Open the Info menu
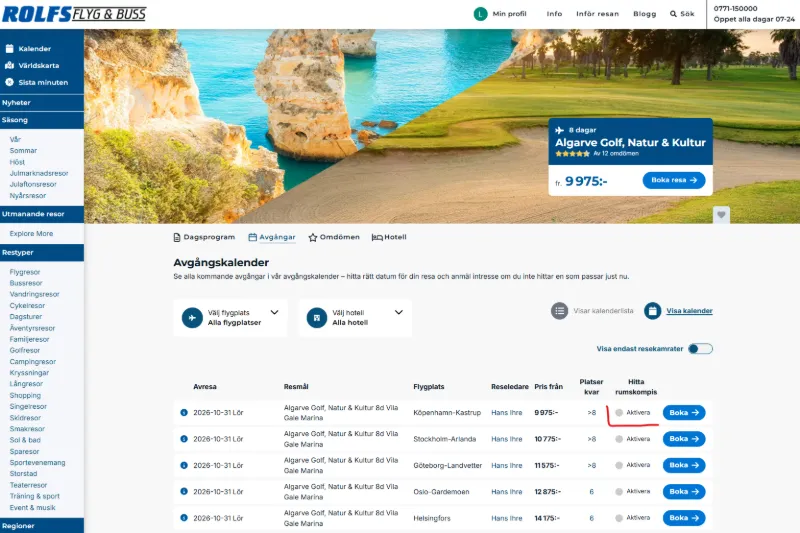Image resolution: width=800 pixels, height=533 pixels. 554,14
